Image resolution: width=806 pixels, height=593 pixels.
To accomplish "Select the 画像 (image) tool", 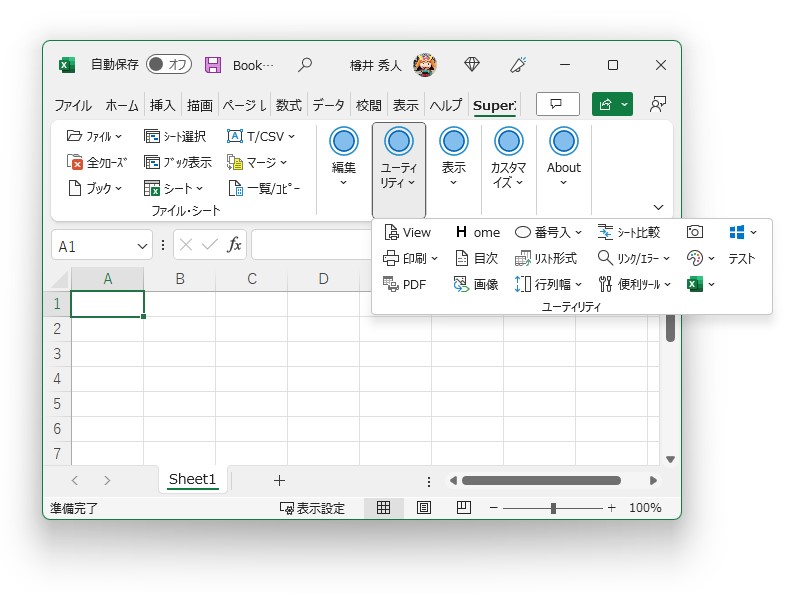I will [477, 284].
